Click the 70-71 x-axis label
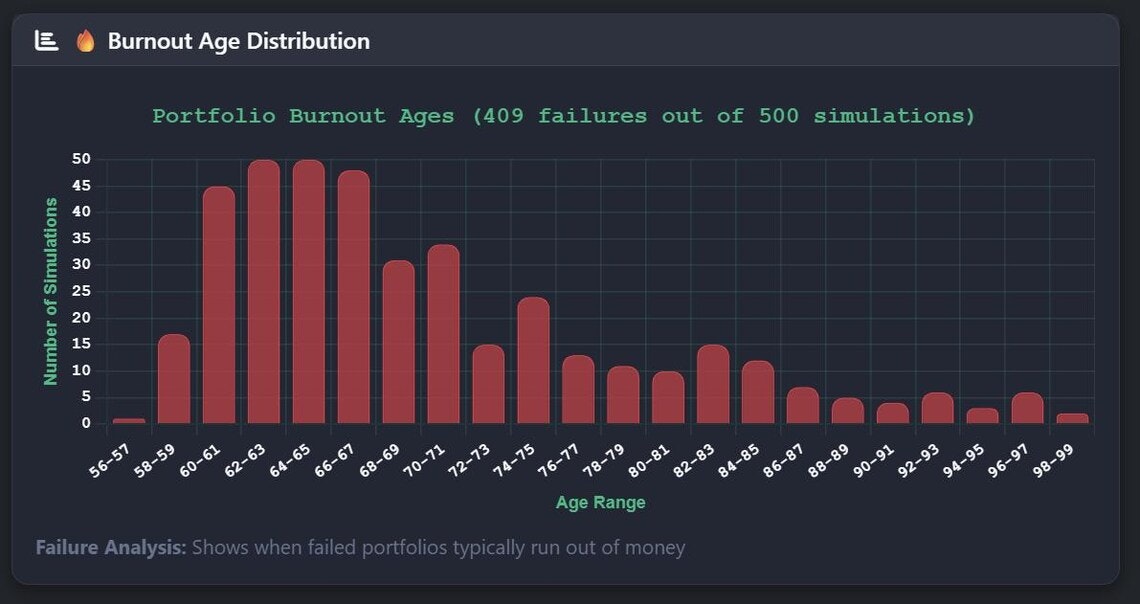This screenshot has width=1140, height=604. pyautogui.click(x=425, y=461)
